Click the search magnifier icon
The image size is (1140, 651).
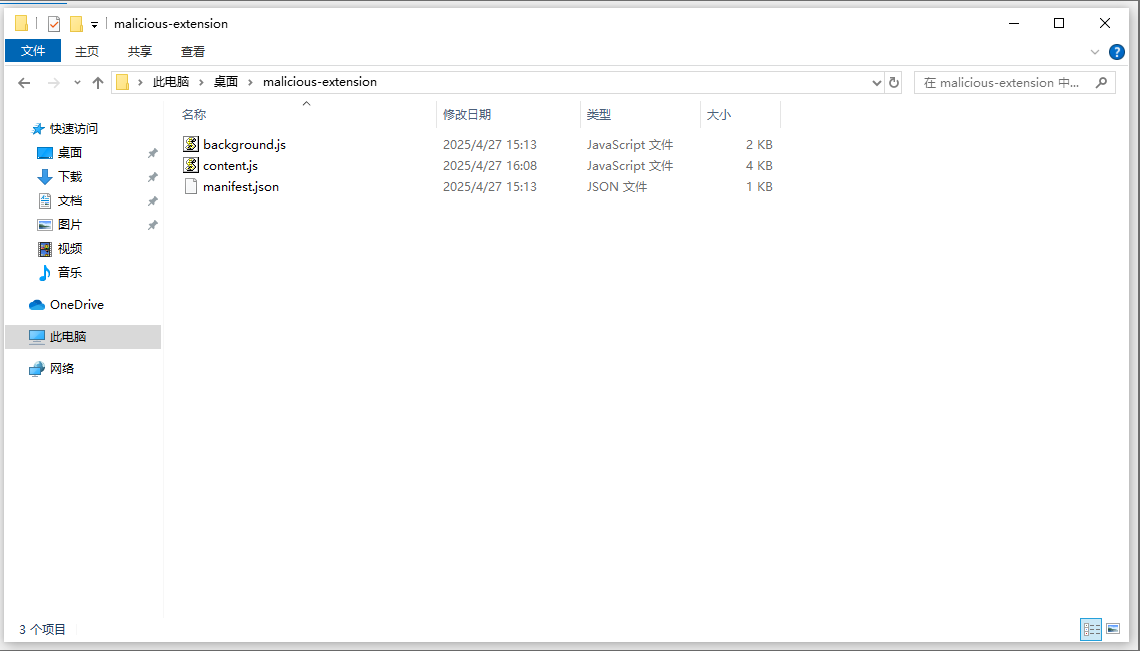point(1101,82)
